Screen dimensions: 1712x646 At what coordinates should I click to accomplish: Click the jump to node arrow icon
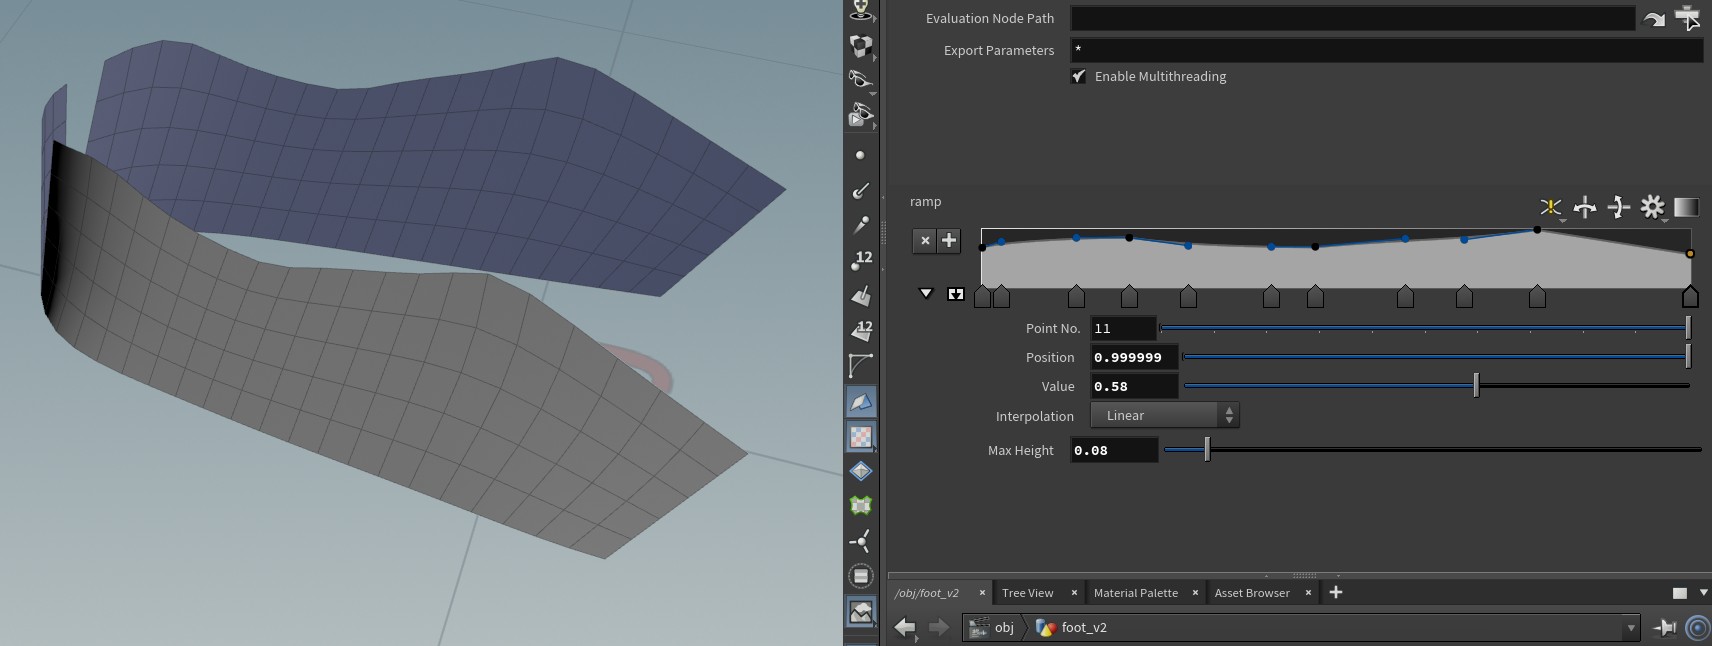[x=1654, y=19]
